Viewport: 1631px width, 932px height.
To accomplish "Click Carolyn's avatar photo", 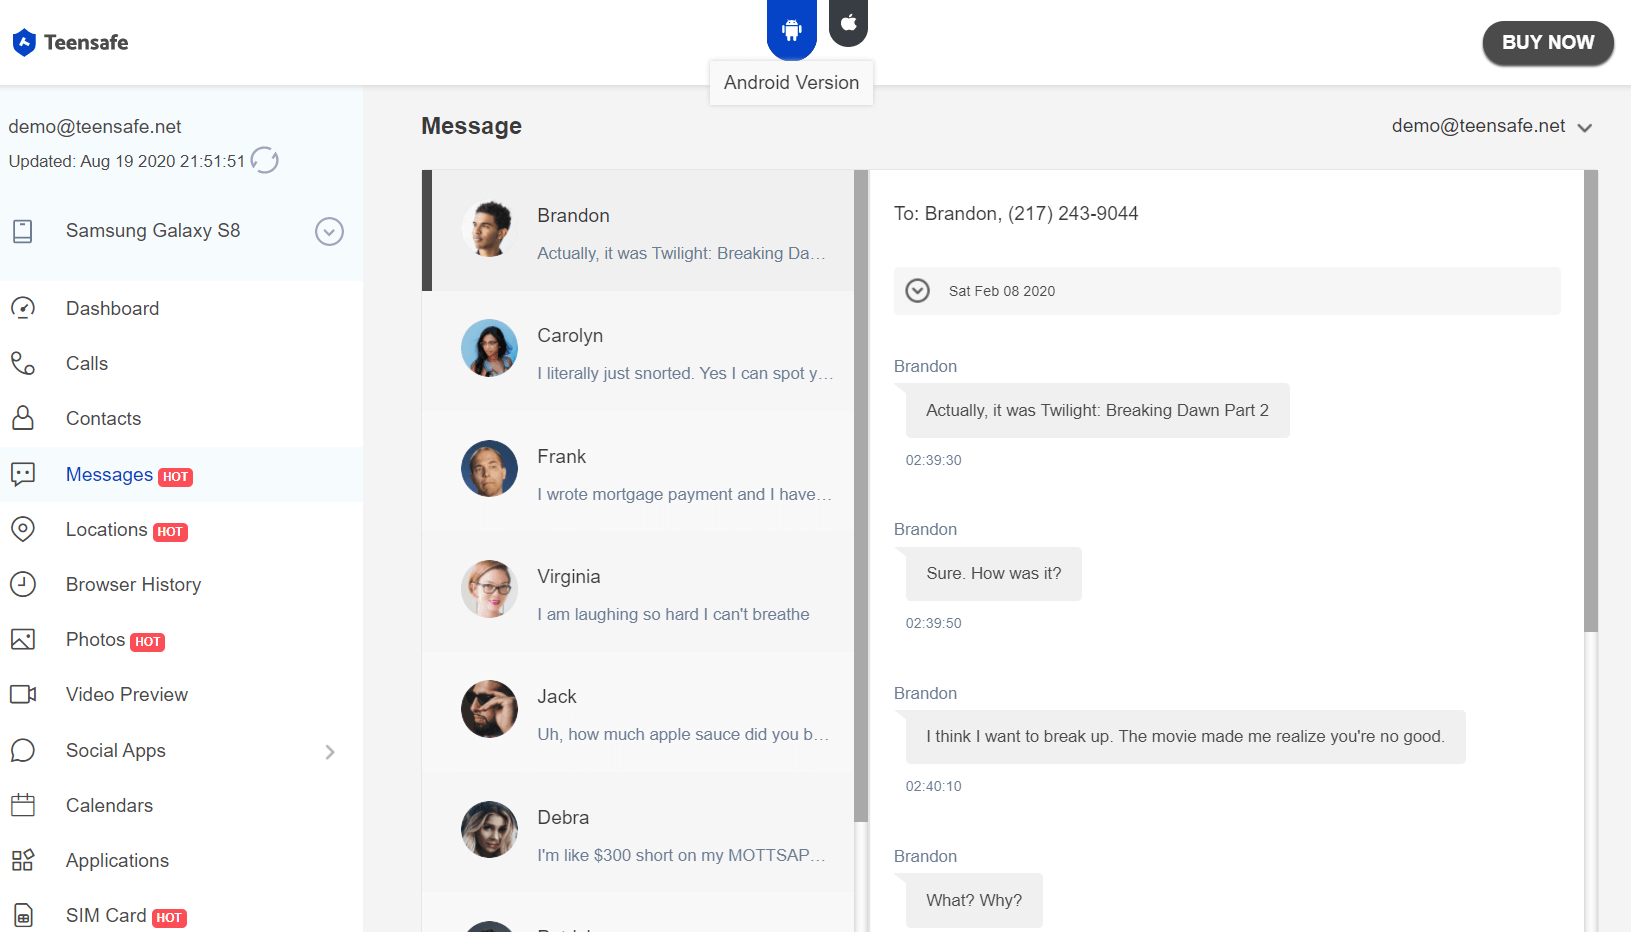I will pyautogui.click(x=489, y=348).
